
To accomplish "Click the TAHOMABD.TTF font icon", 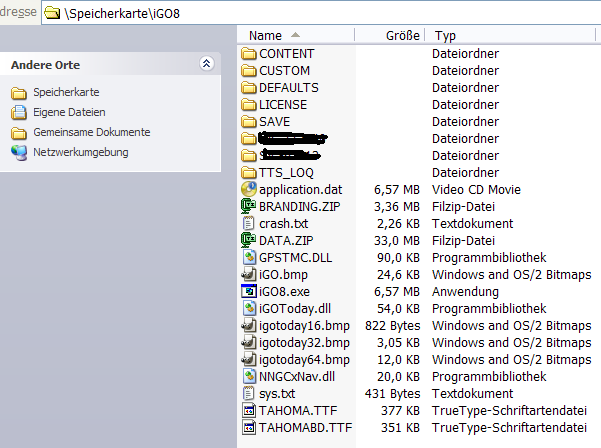I will tap(249, 427).
